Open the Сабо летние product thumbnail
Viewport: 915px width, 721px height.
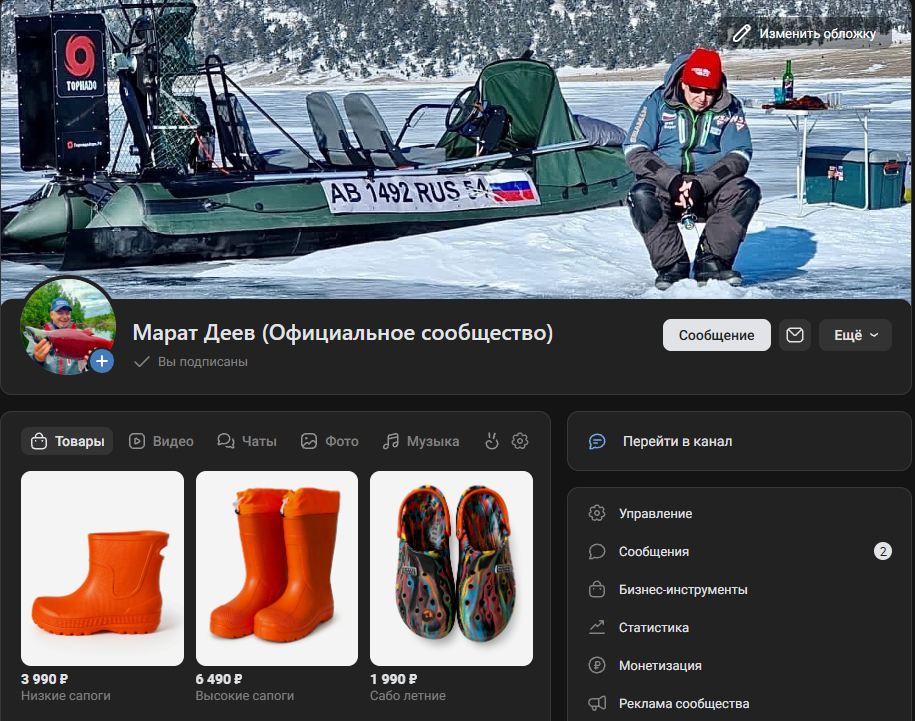coord(451,568)
